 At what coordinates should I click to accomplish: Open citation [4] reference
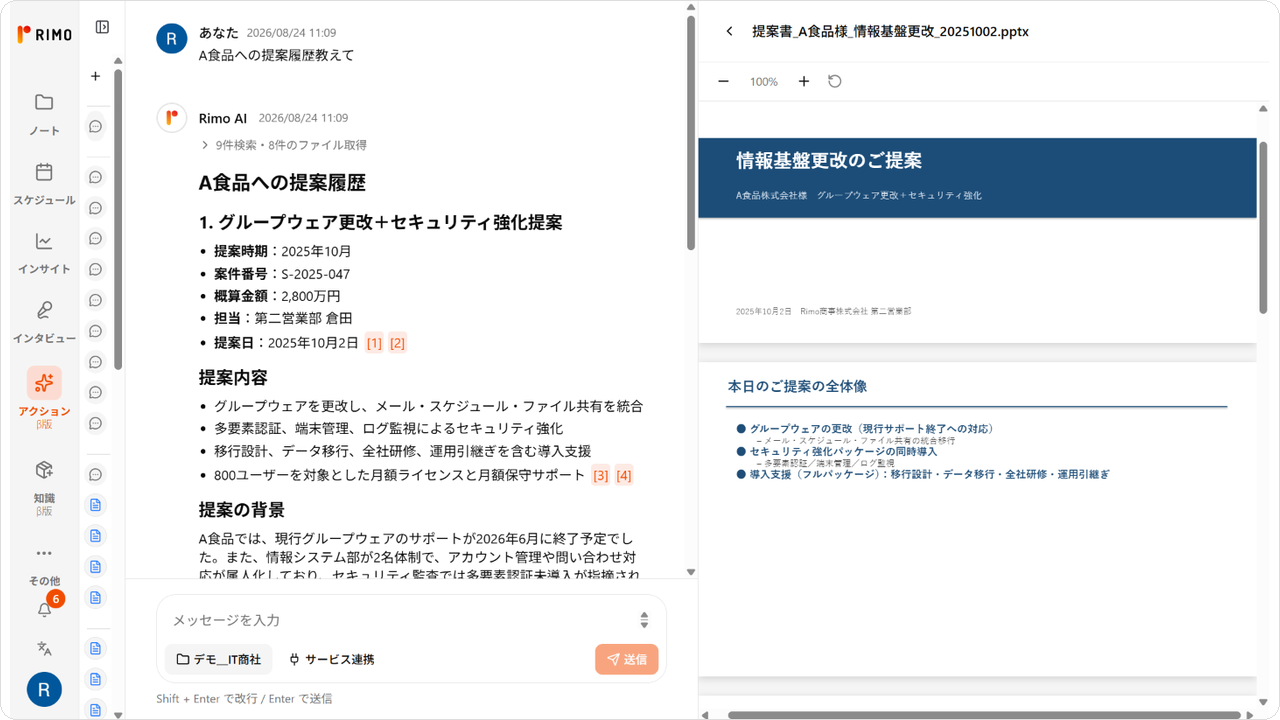click(x=623, y=475)
